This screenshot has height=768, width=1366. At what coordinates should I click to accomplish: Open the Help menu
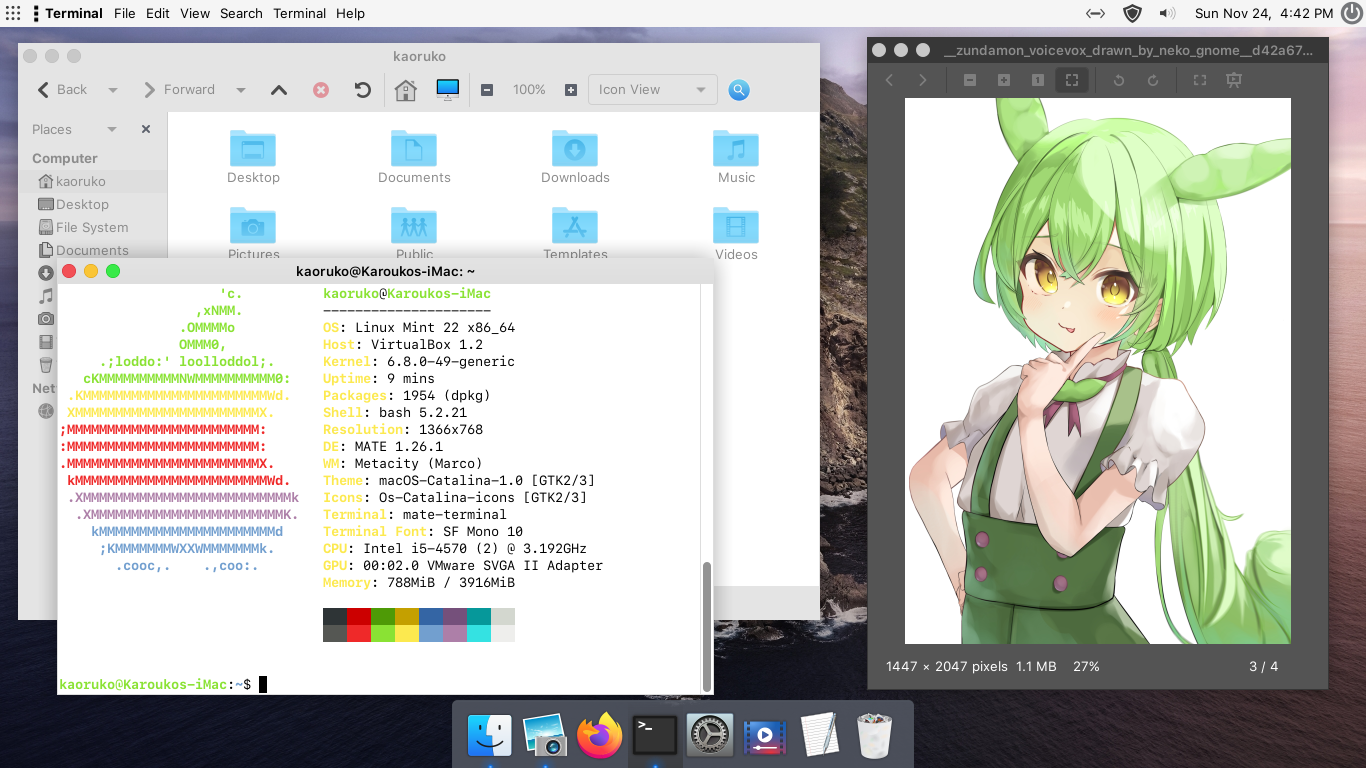(350, 13)
